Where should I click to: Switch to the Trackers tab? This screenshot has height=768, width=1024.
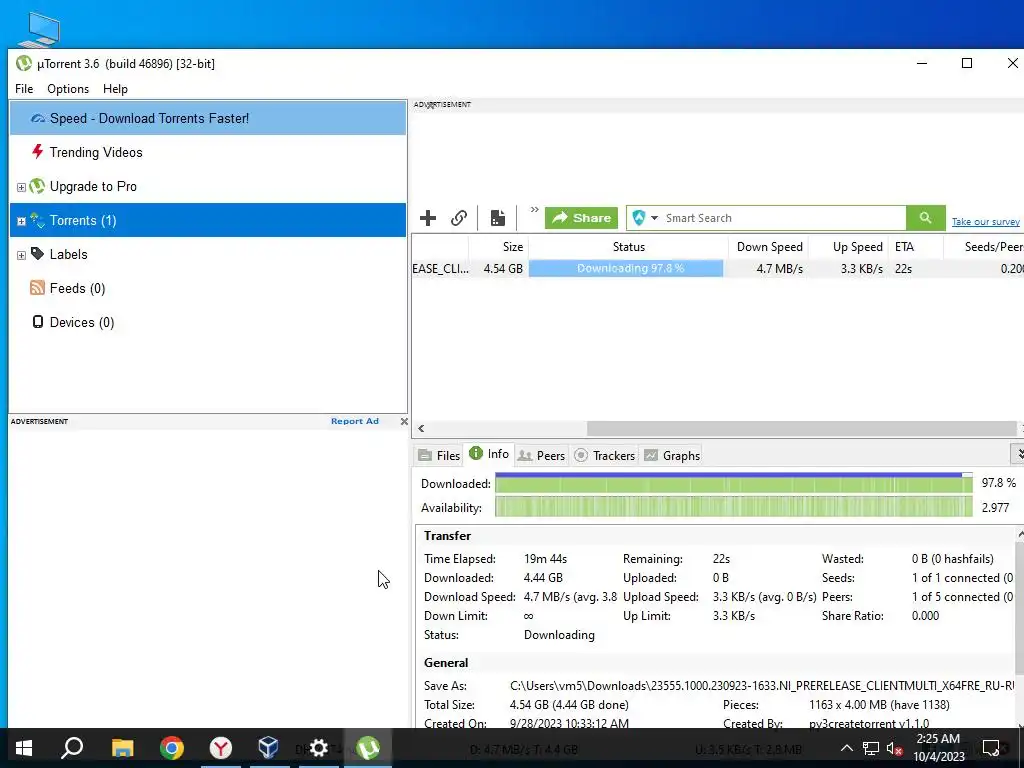click(x=605, y=455)
